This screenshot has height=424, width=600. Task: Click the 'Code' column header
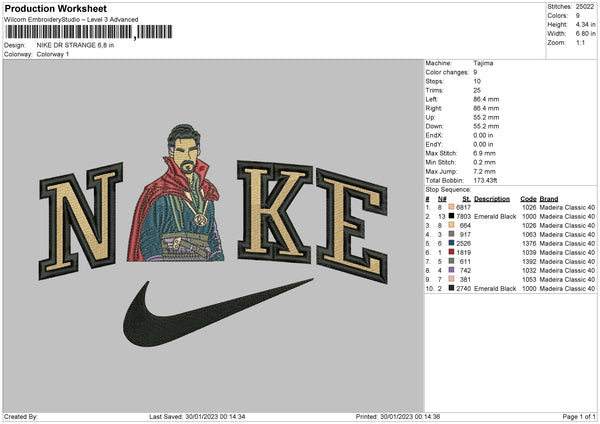528,199
